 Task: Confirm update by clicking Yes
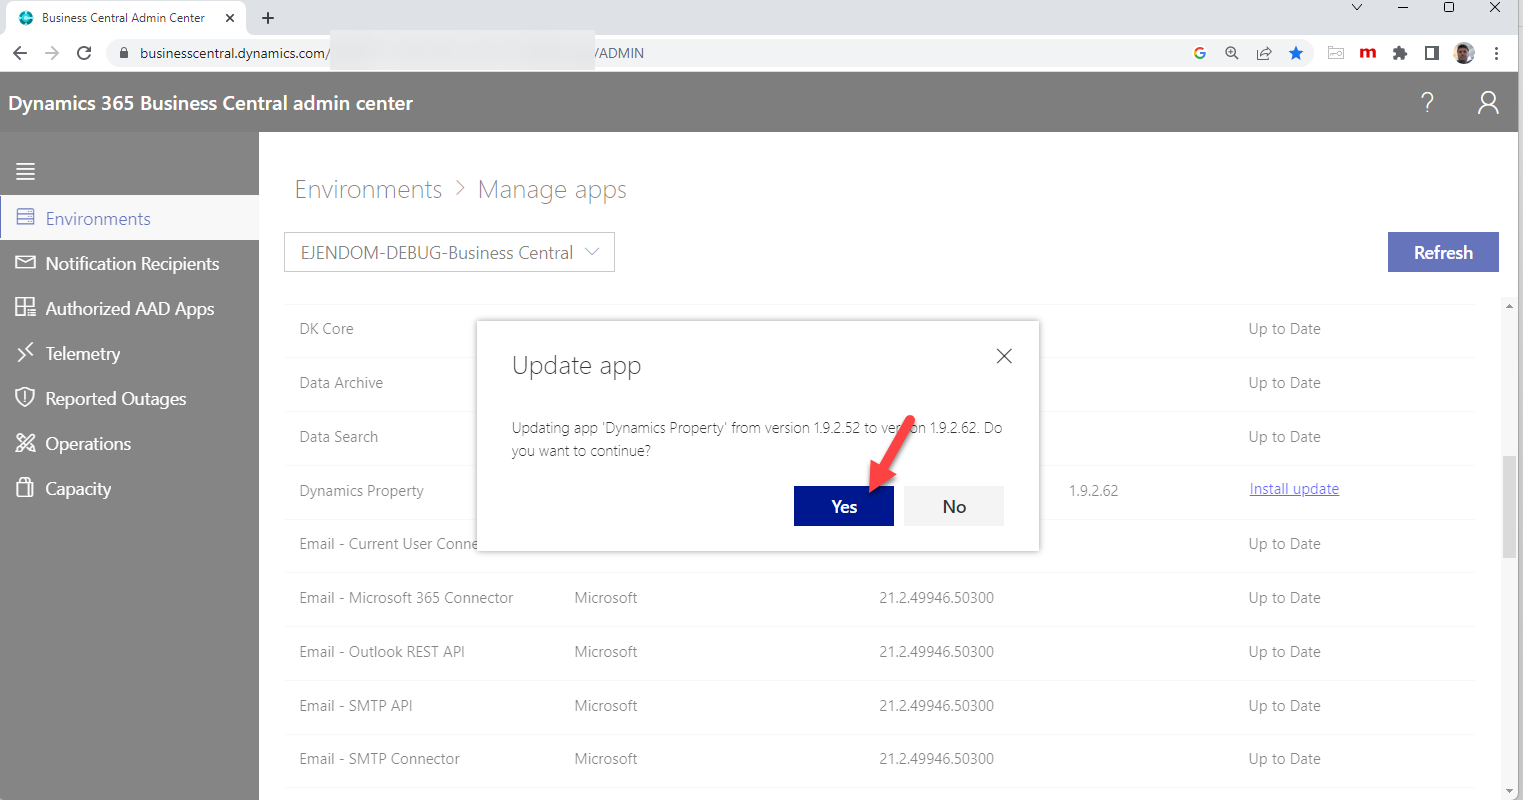[844, 506]
